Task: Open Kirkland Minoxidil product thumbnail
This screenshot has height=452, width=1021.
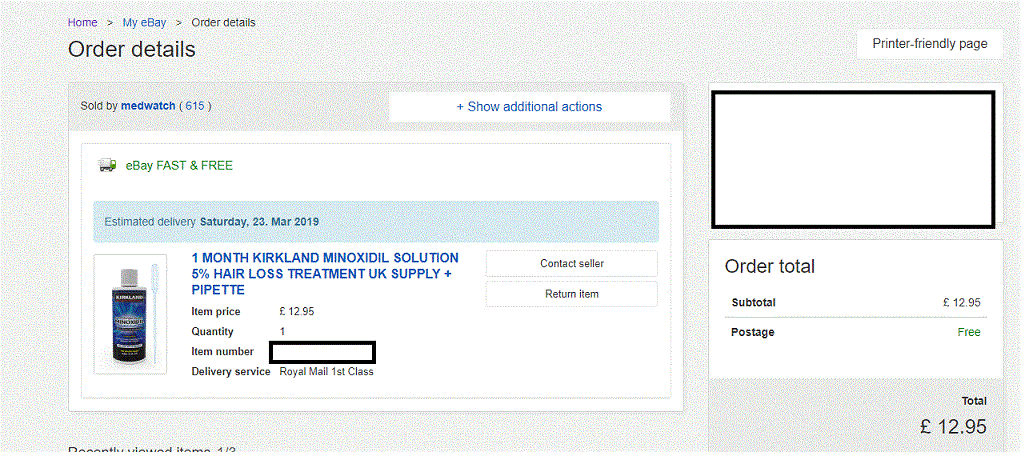Action: click(x=130, y=314)
